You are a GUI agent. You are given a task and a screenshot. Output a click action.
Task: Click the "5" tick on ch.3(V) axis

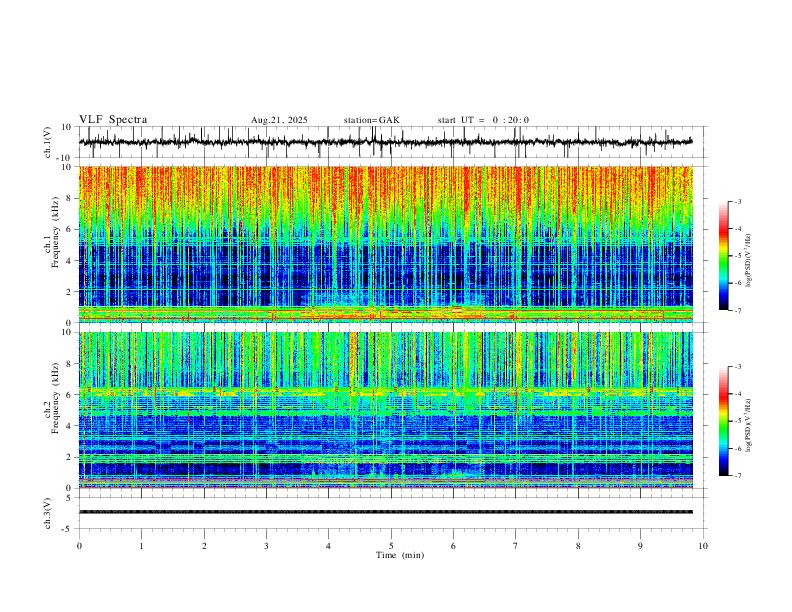70,498
